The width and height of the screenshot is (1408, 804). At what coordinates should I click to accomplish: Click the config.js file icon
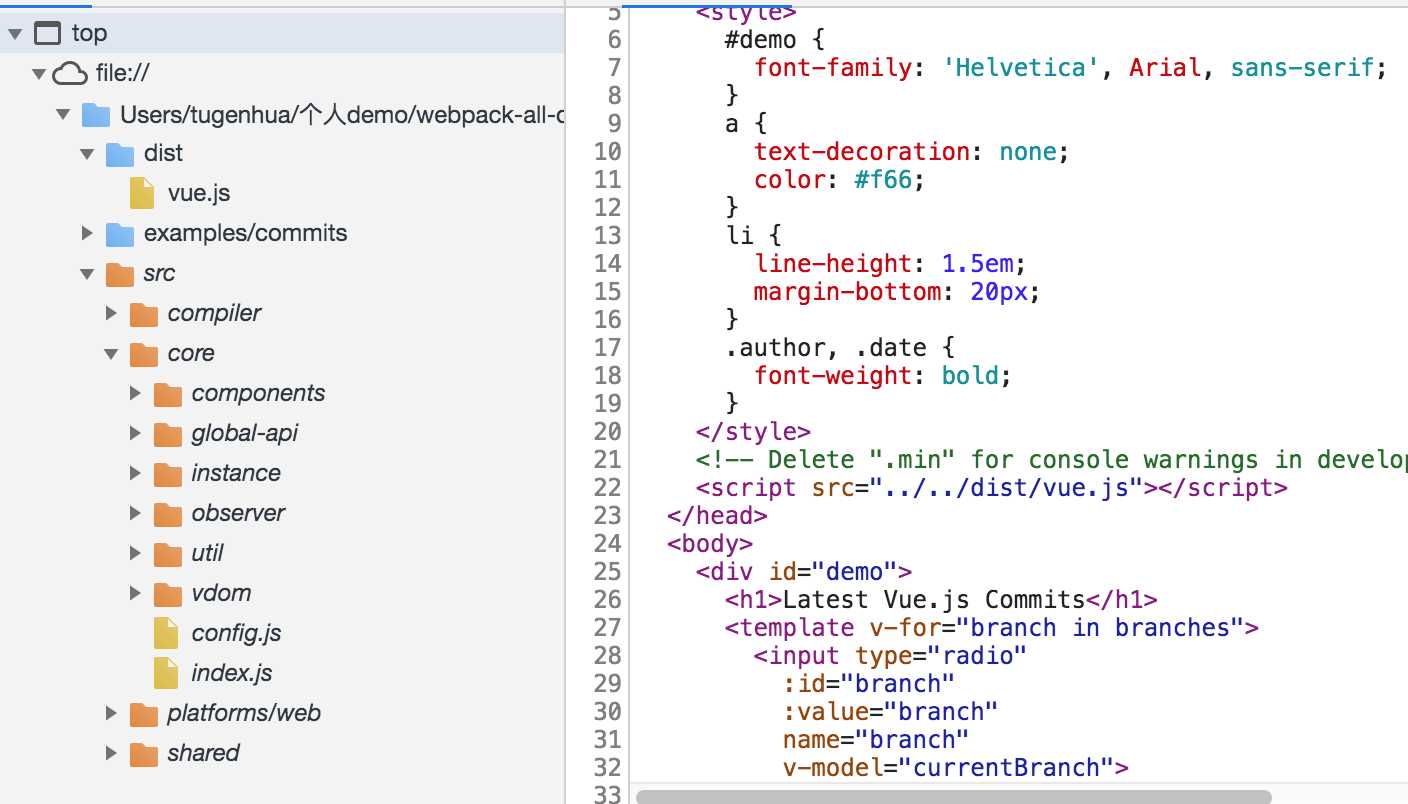tap(166, 633)
